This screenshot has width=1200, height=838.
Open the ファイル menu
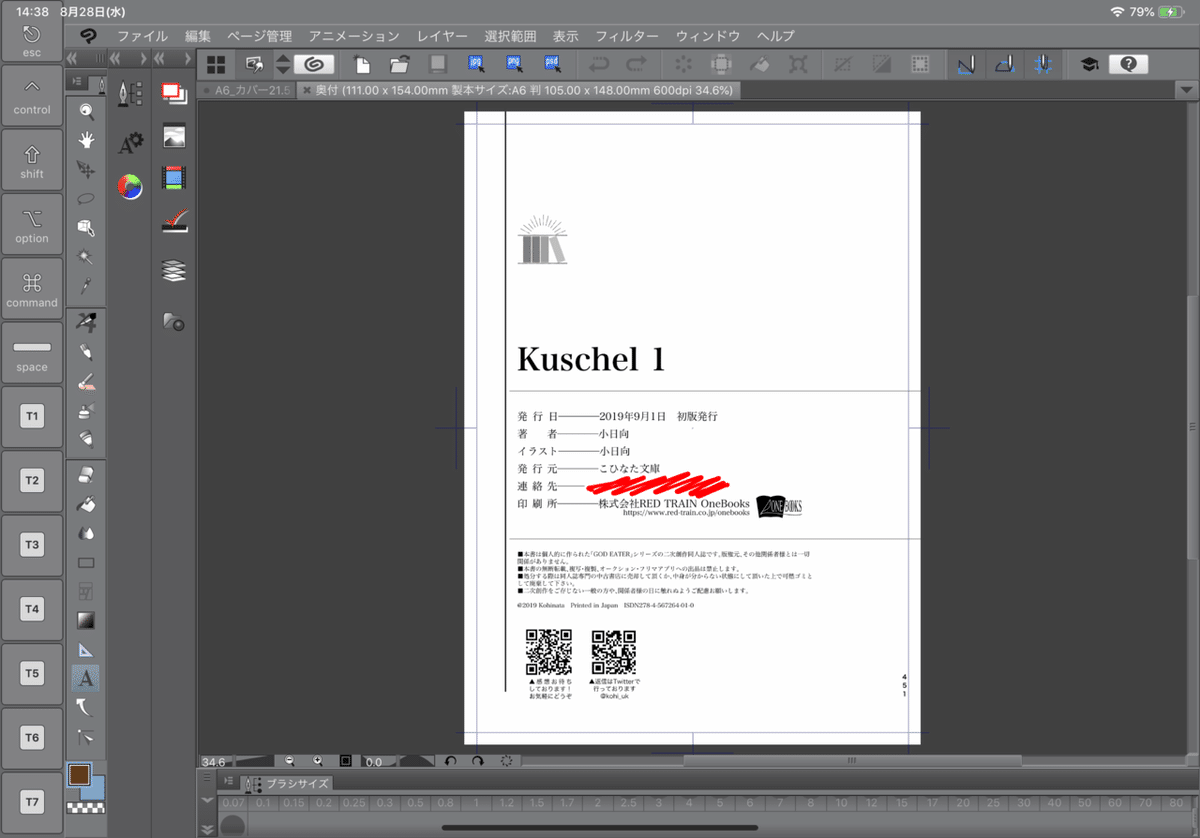pos(142,36)
